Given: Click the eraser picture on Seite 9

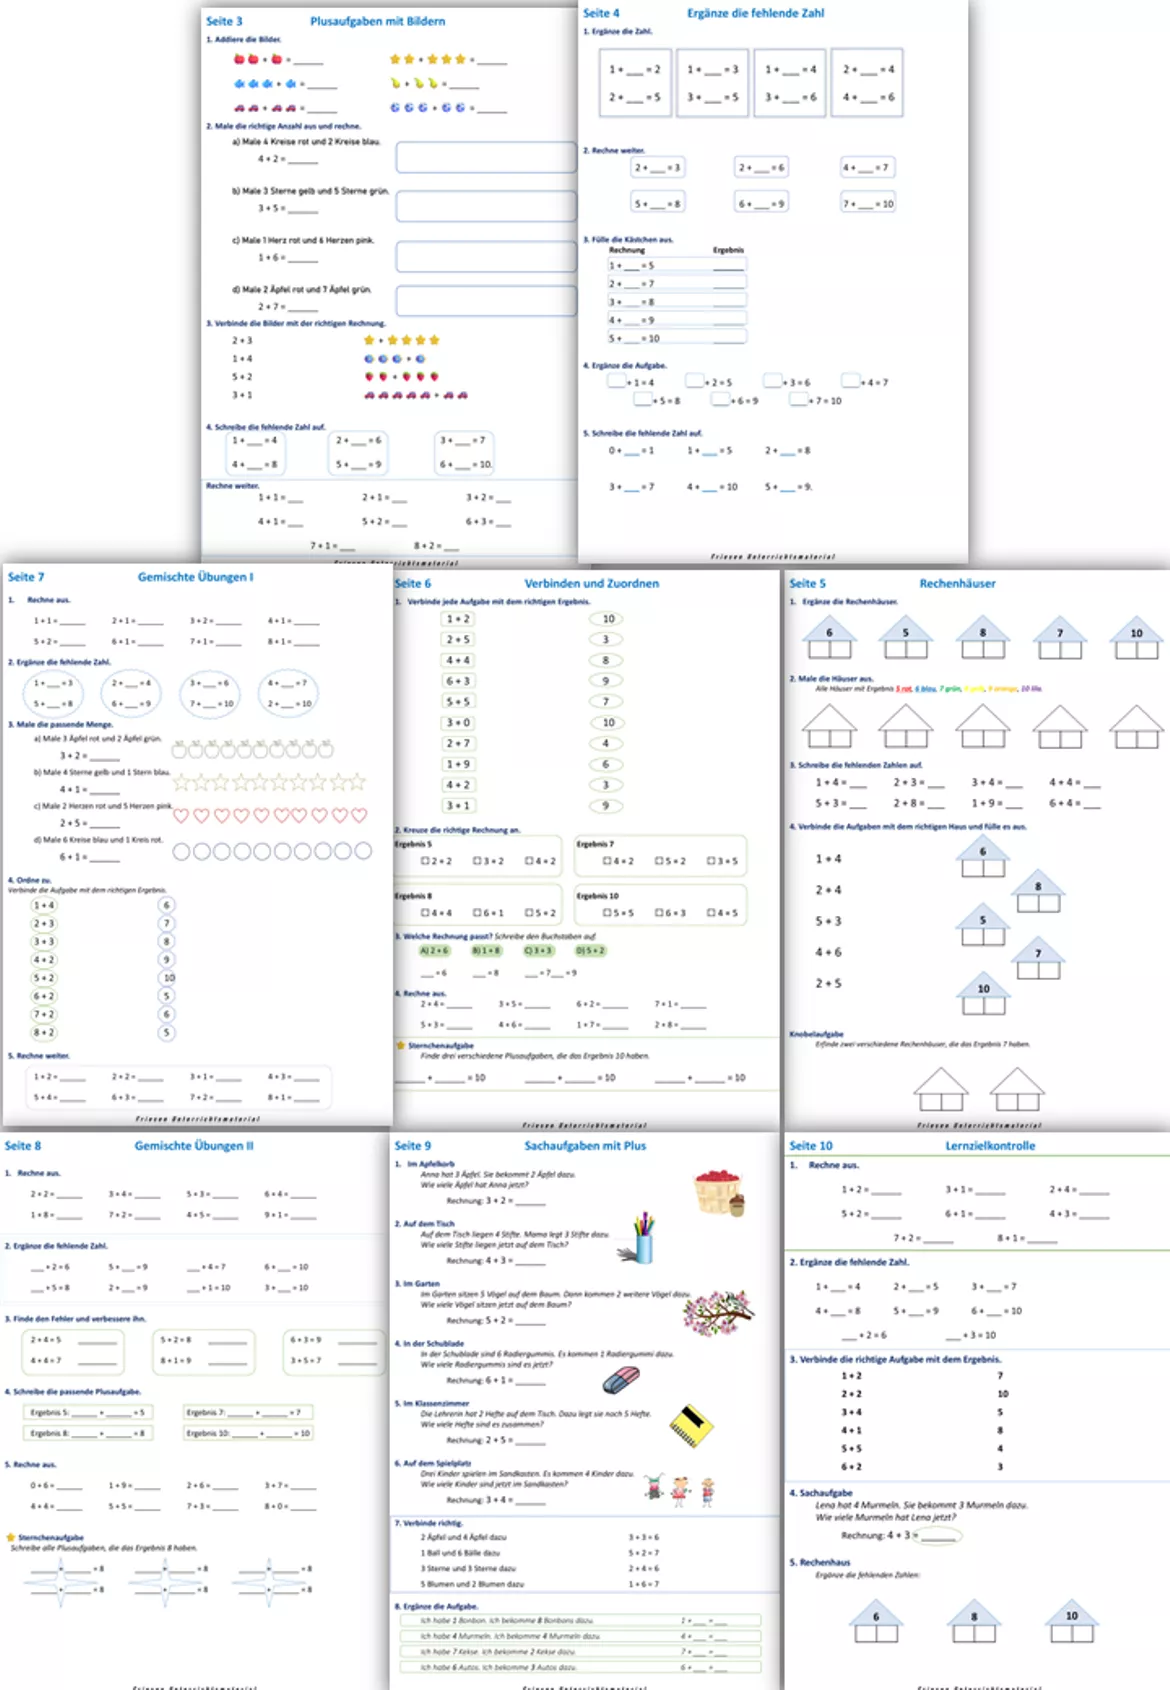Looking at the screenshot, I should [x=621, y=1380].
